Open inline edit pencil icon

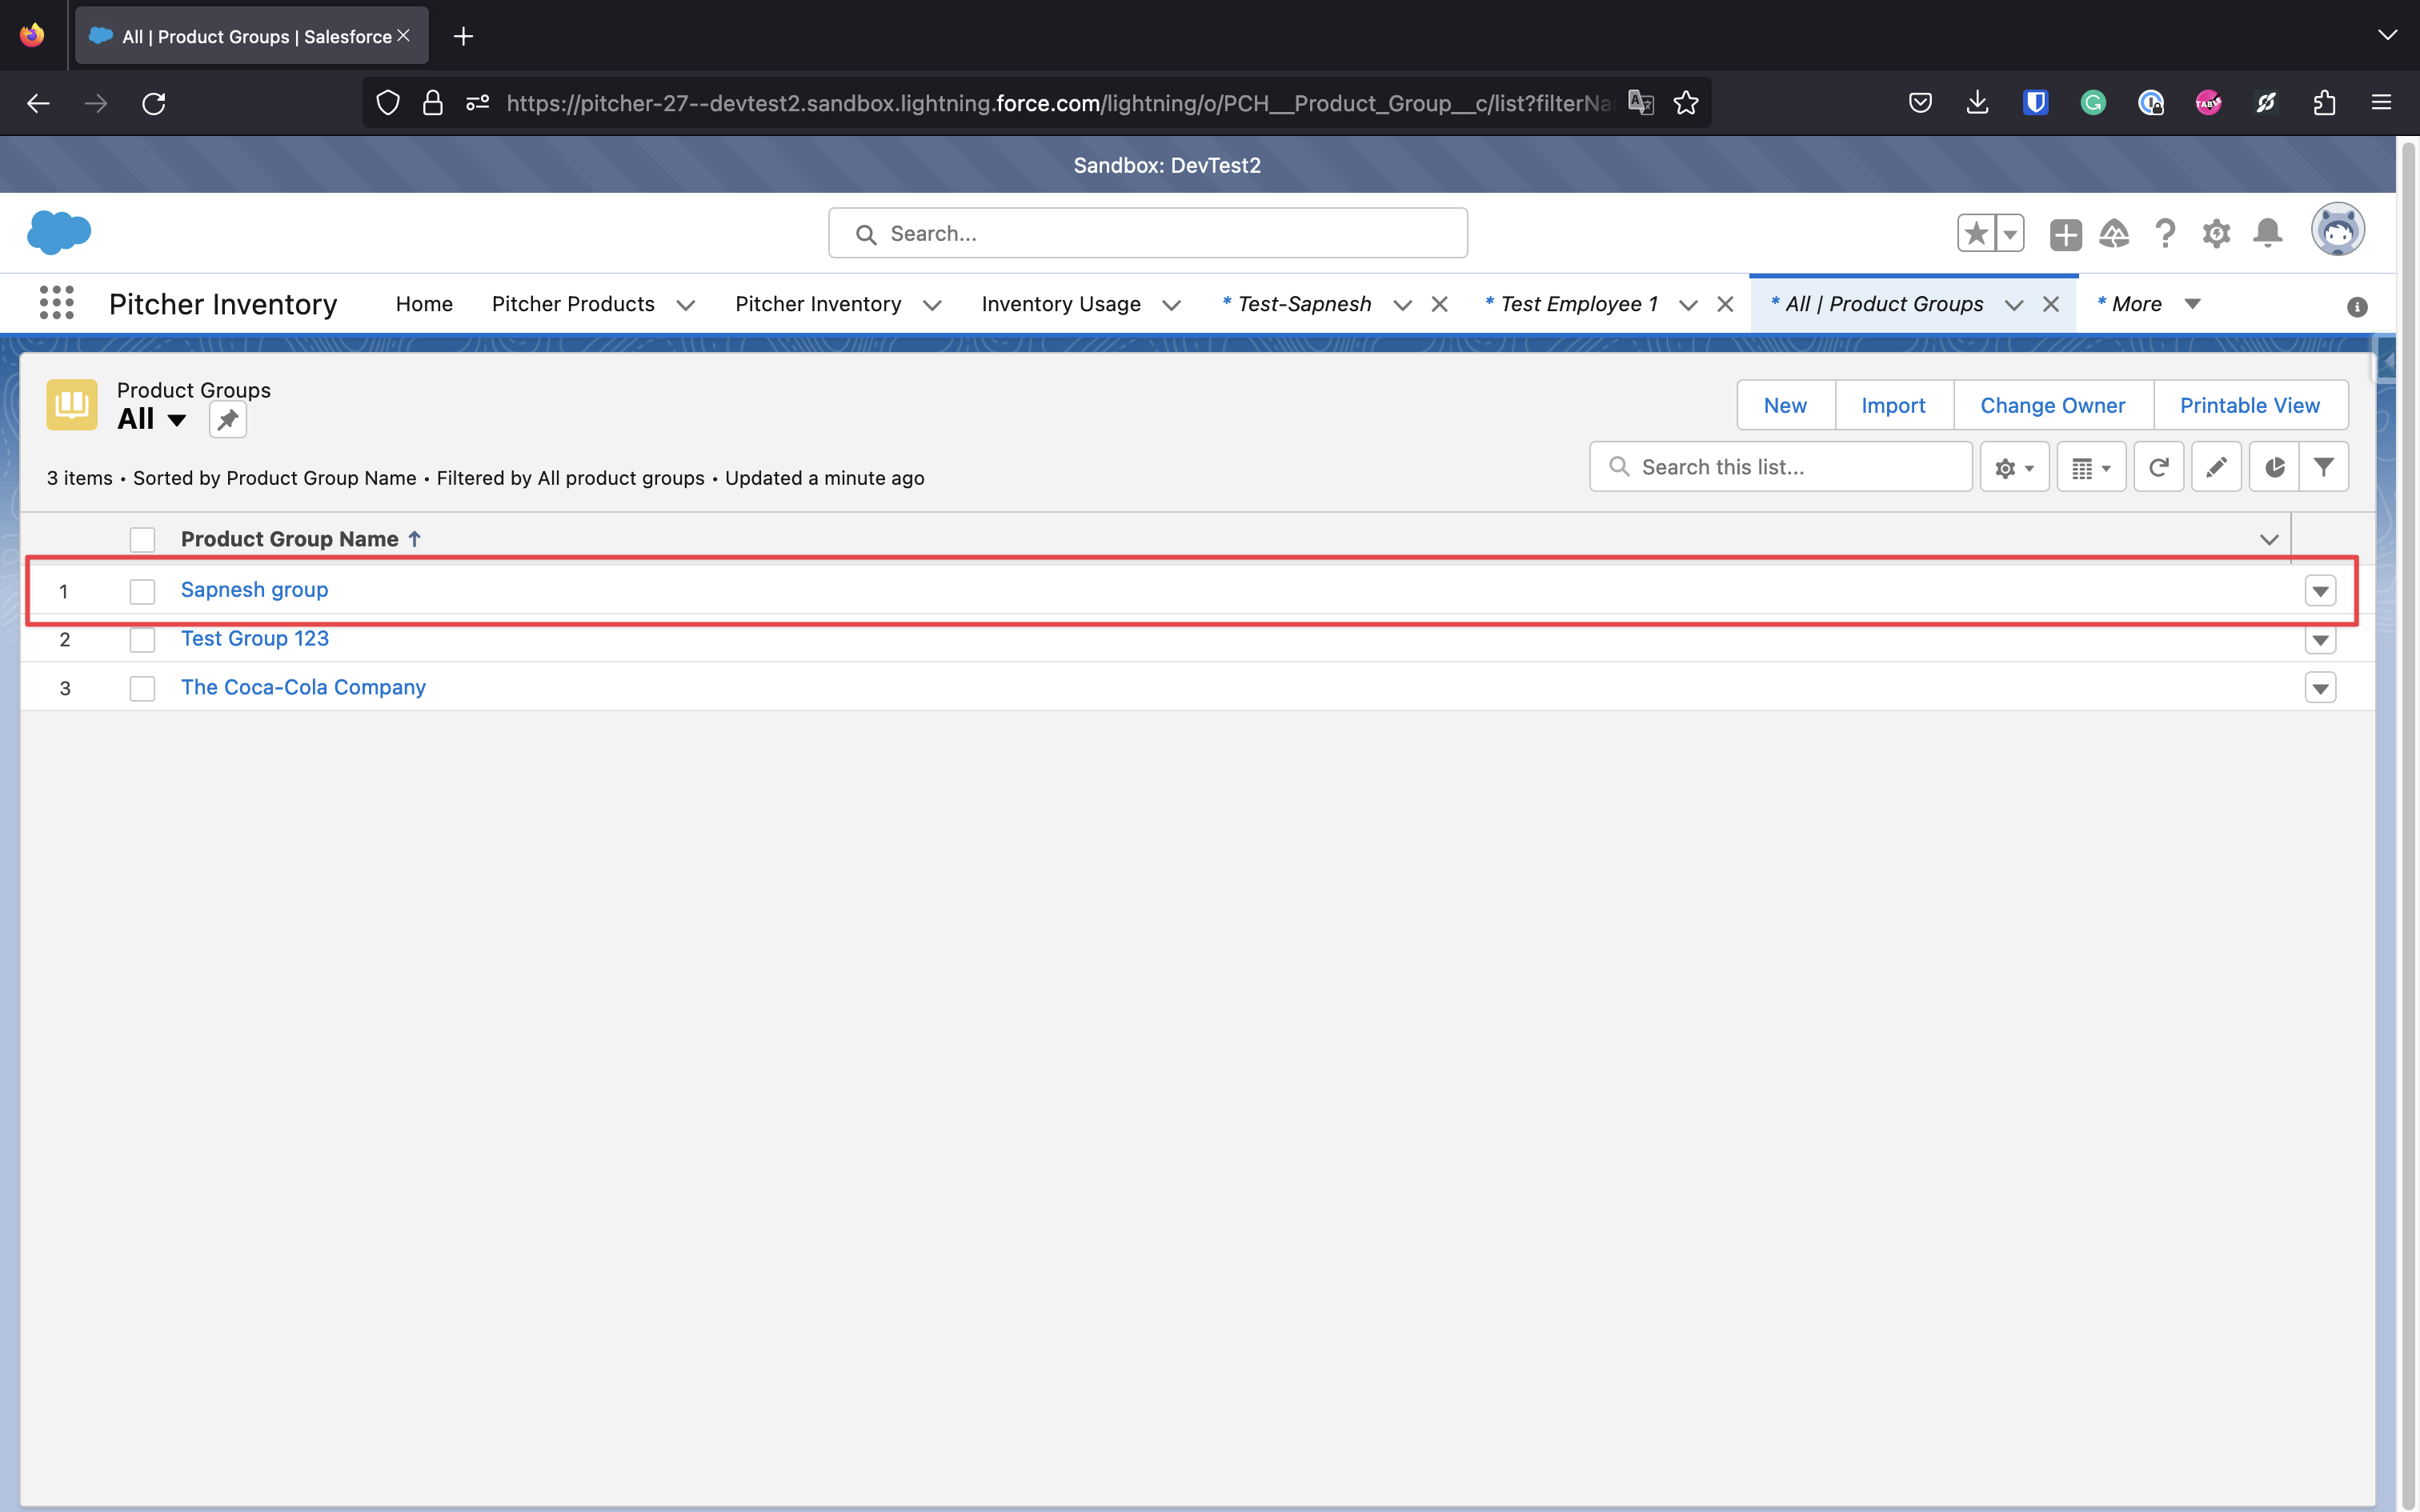(2216, 467)
